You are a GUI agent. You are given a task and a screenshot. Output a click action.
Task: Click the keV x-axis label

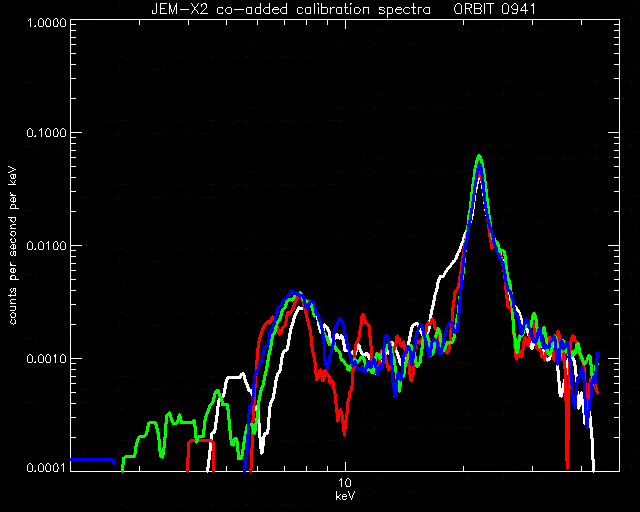pos(345,496)
